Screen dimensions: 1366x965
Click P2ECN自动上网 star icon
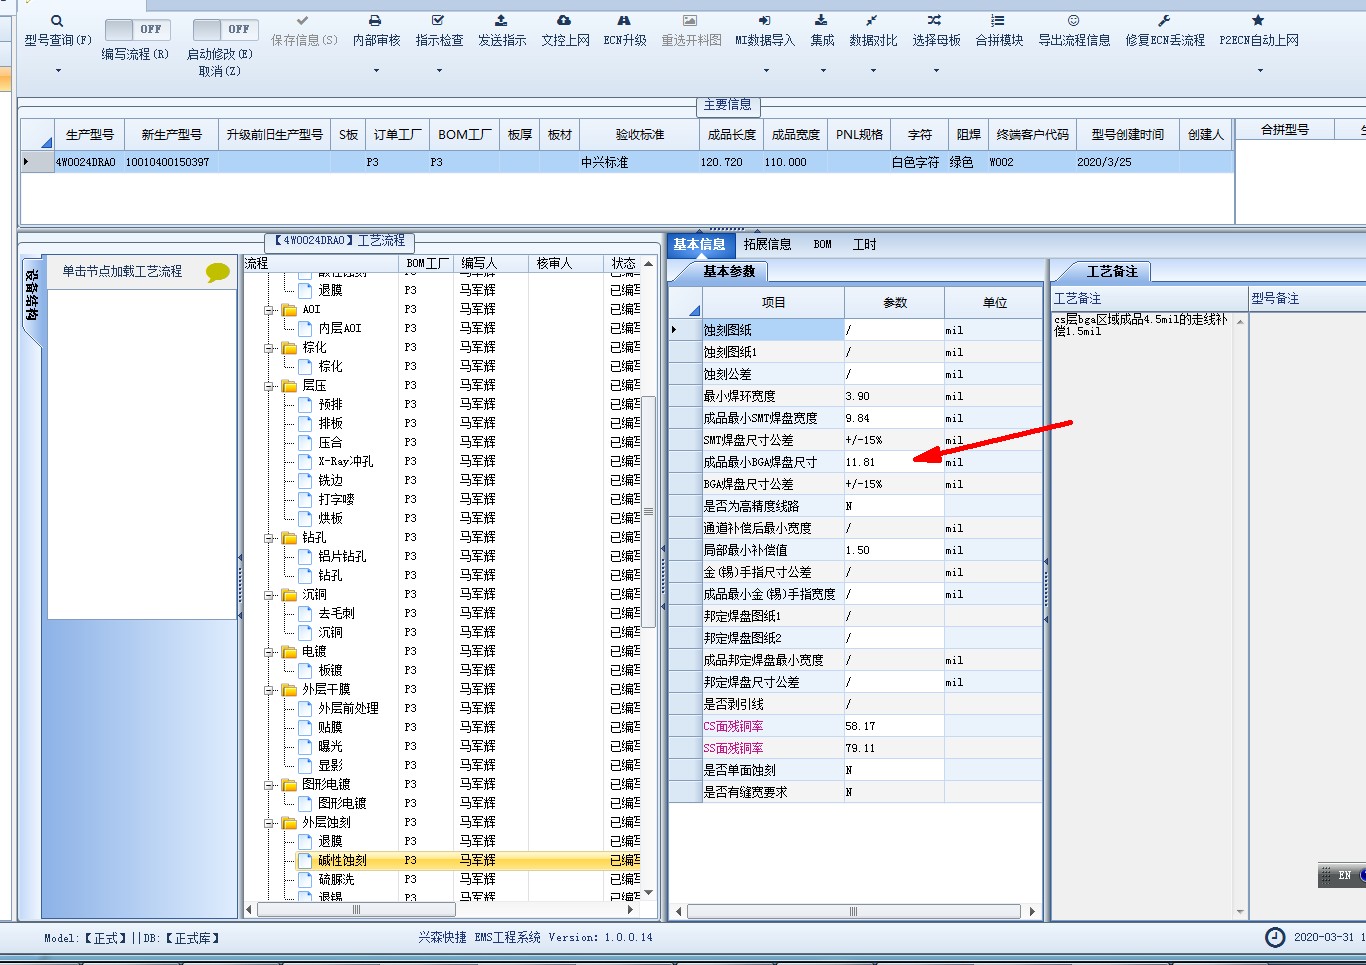(x=1258, y=21)
